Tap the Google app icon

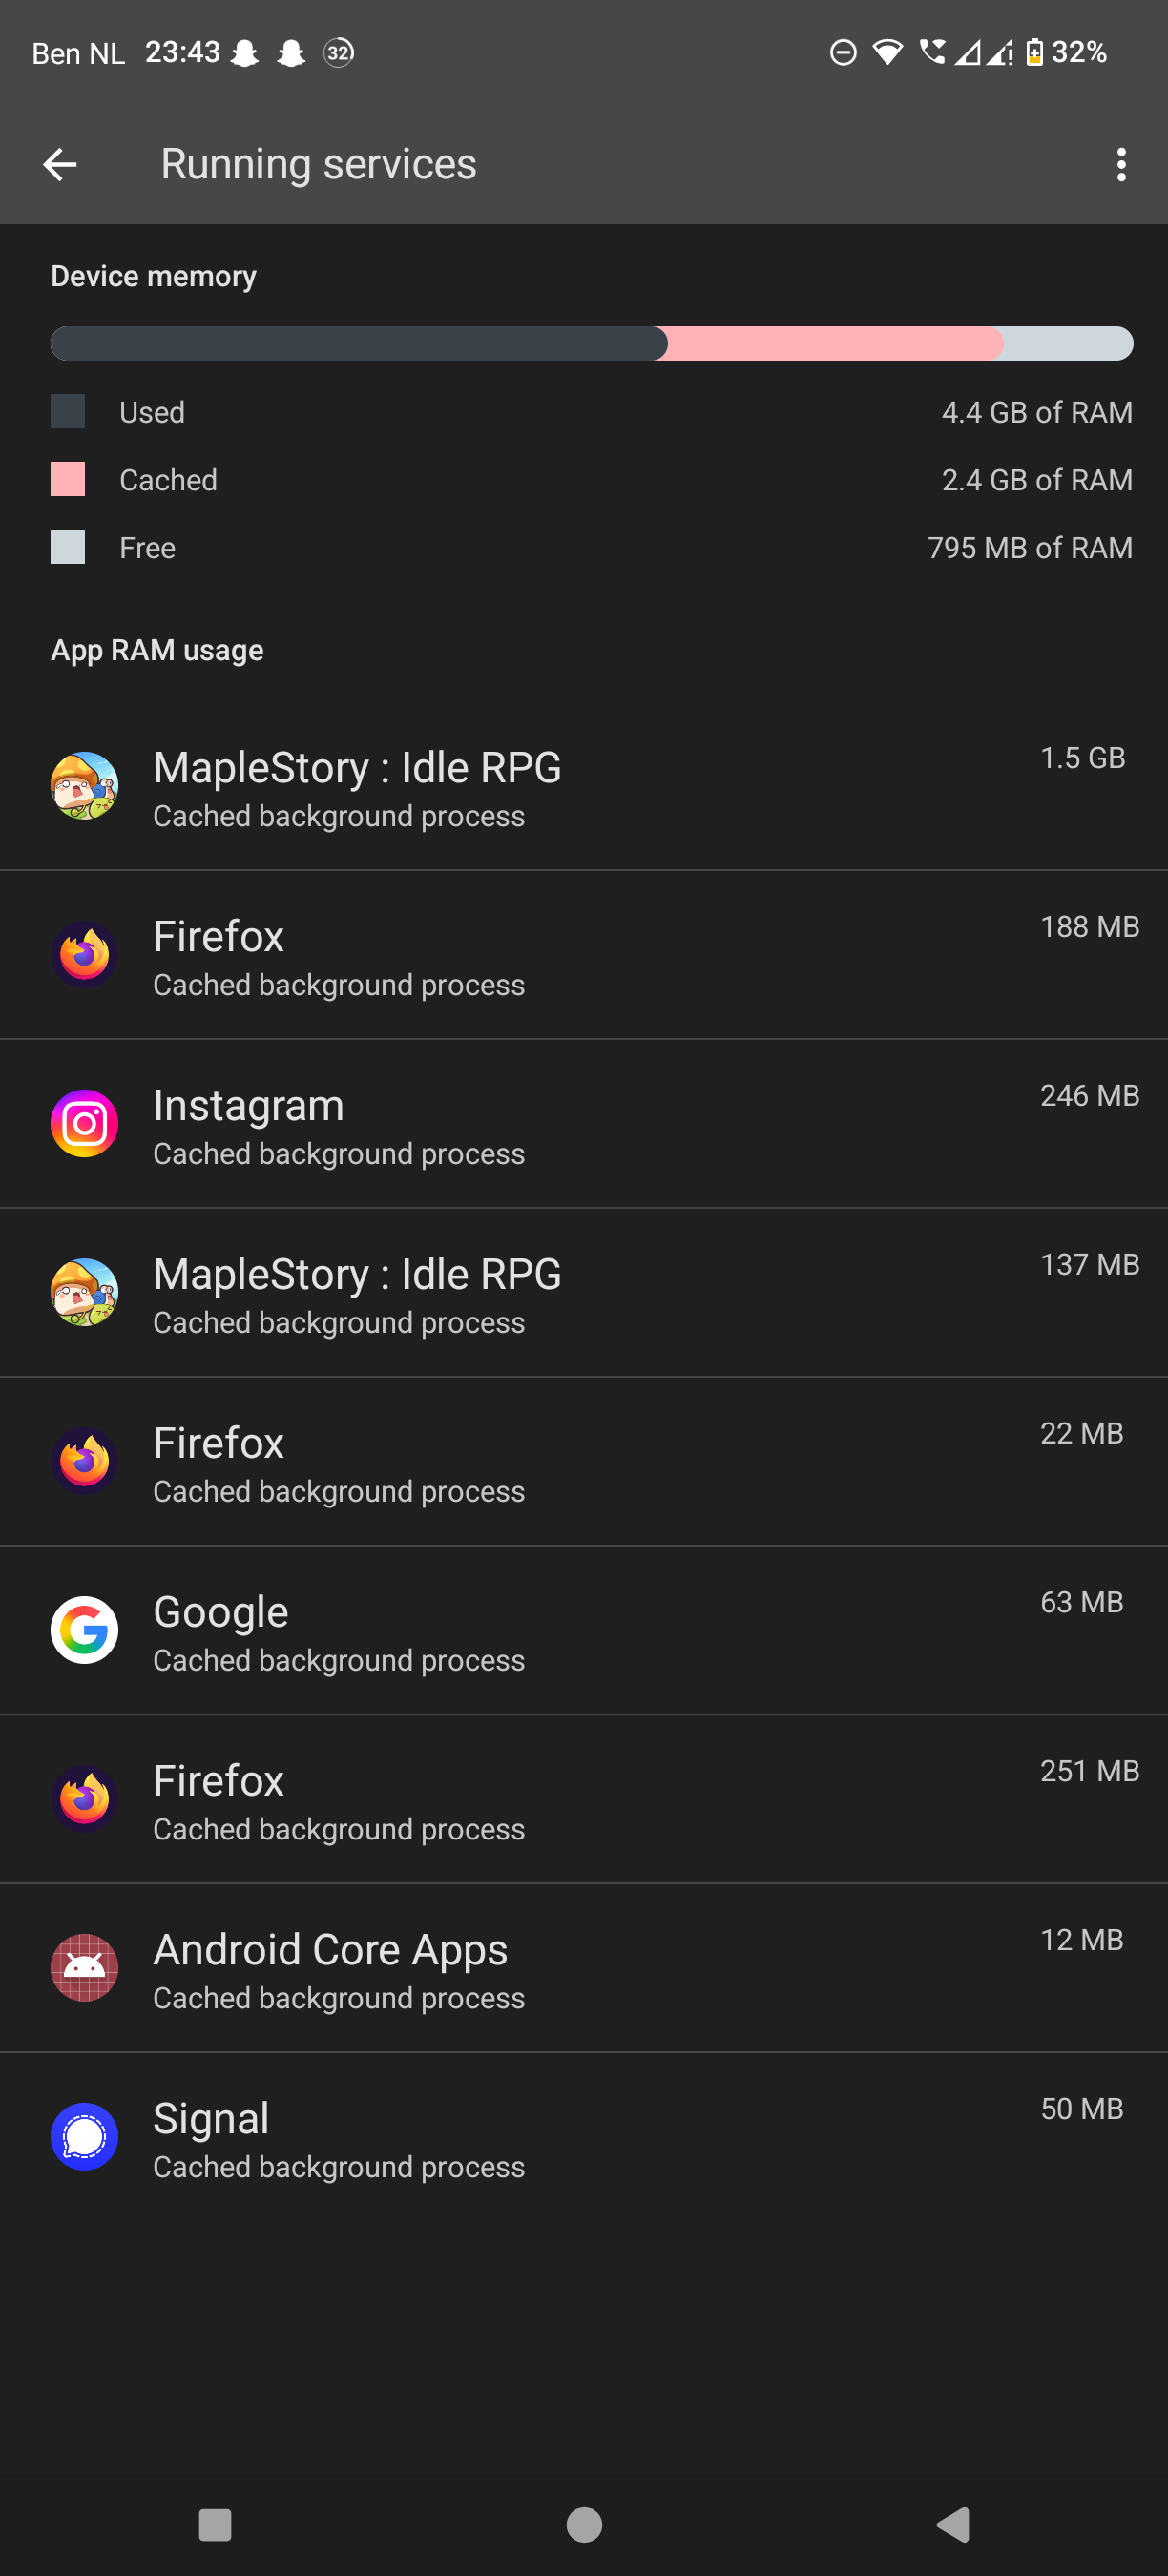85,1630
